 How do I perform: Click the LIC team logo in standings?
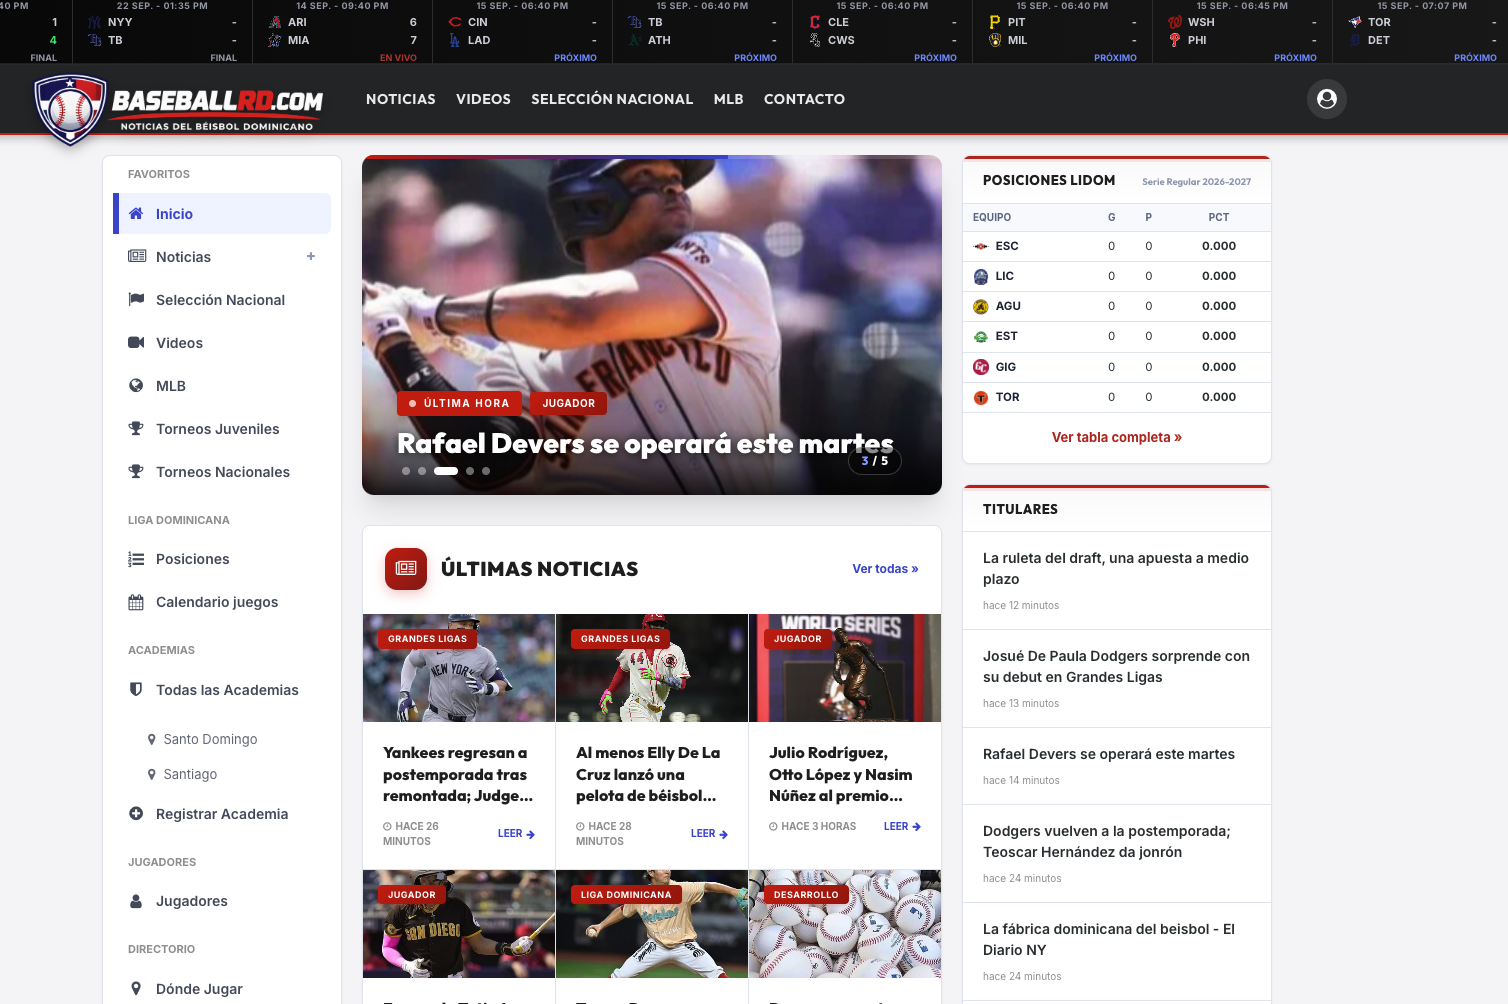[x=981, y=276]
